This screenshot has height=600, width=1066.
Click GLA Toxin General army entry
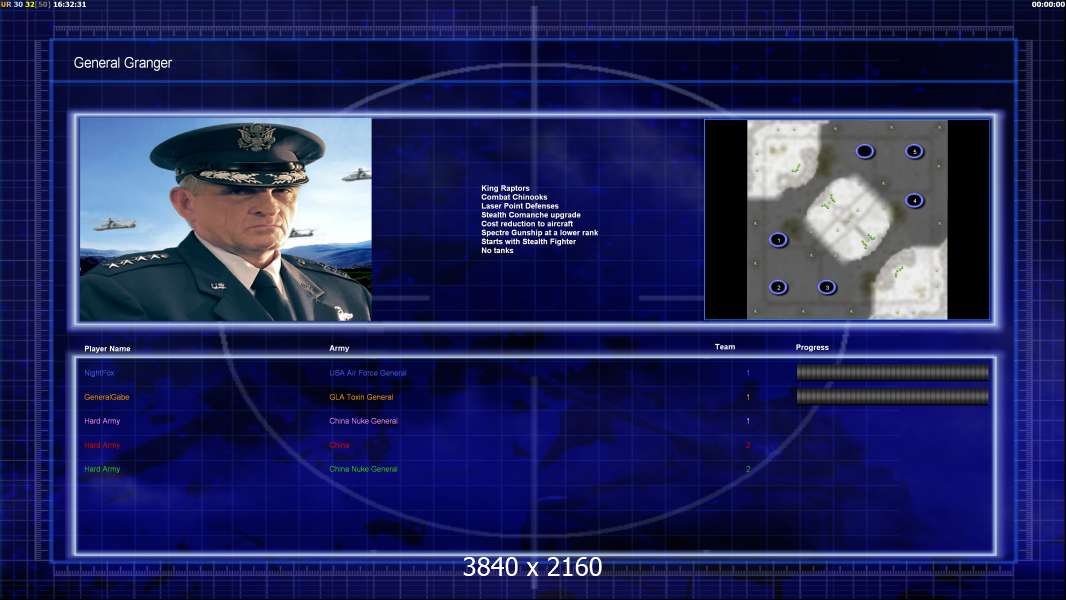pyautogui.click(x=361, y=397)
